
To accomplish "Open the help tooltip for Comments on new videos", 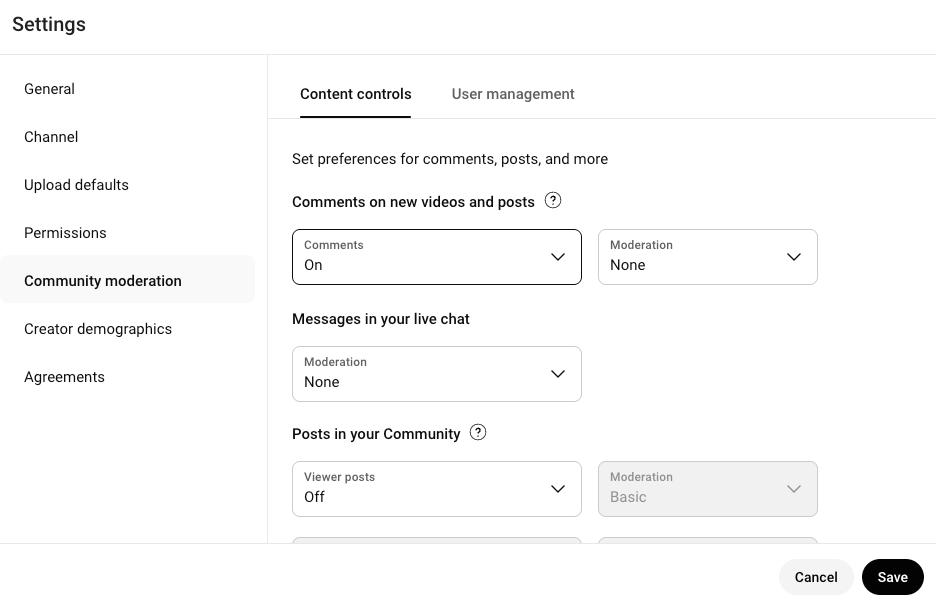I will click(553, 200).
